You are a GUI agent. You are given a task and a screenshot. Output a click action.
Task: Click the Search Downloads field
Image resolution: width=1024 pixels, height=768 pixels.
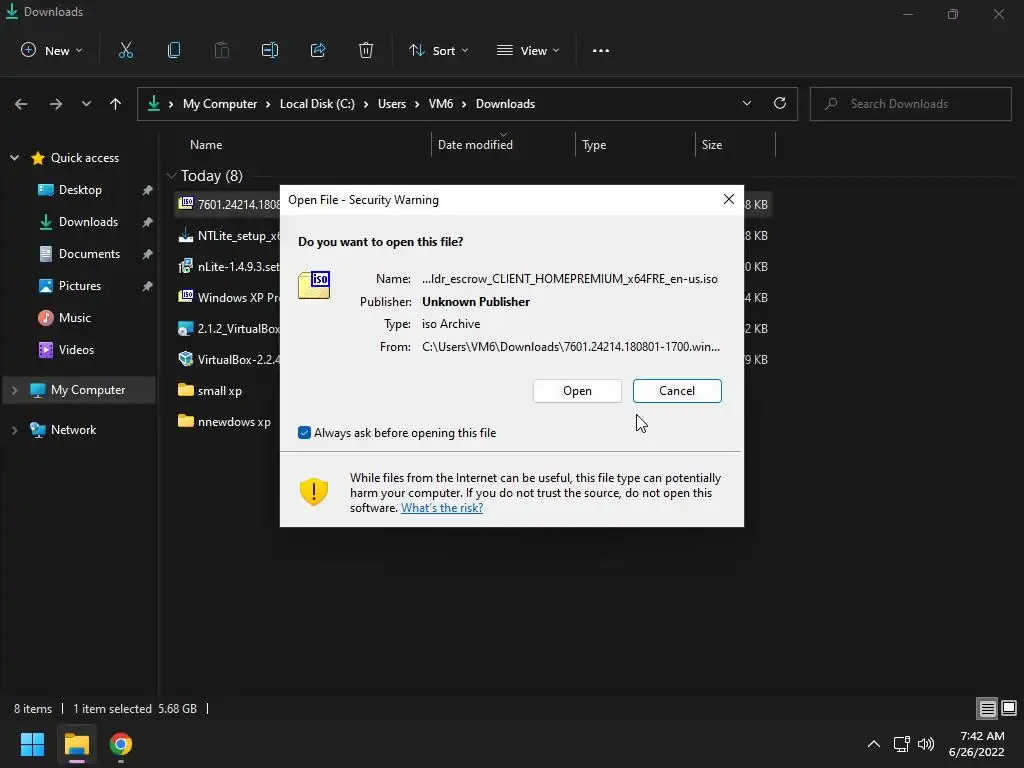click(911, 104)
